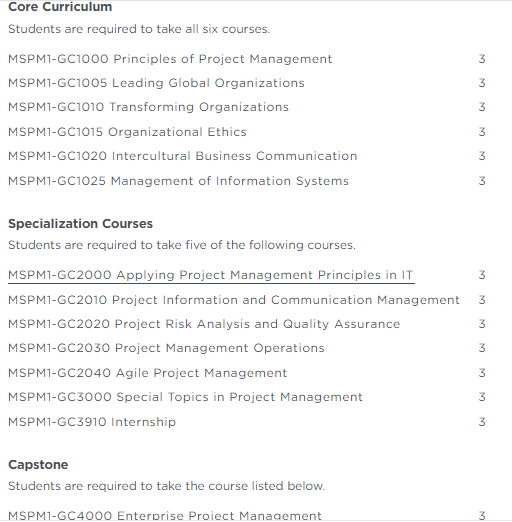Select MSPM1-GC1010 Transforming Organizations

point(148,107)
